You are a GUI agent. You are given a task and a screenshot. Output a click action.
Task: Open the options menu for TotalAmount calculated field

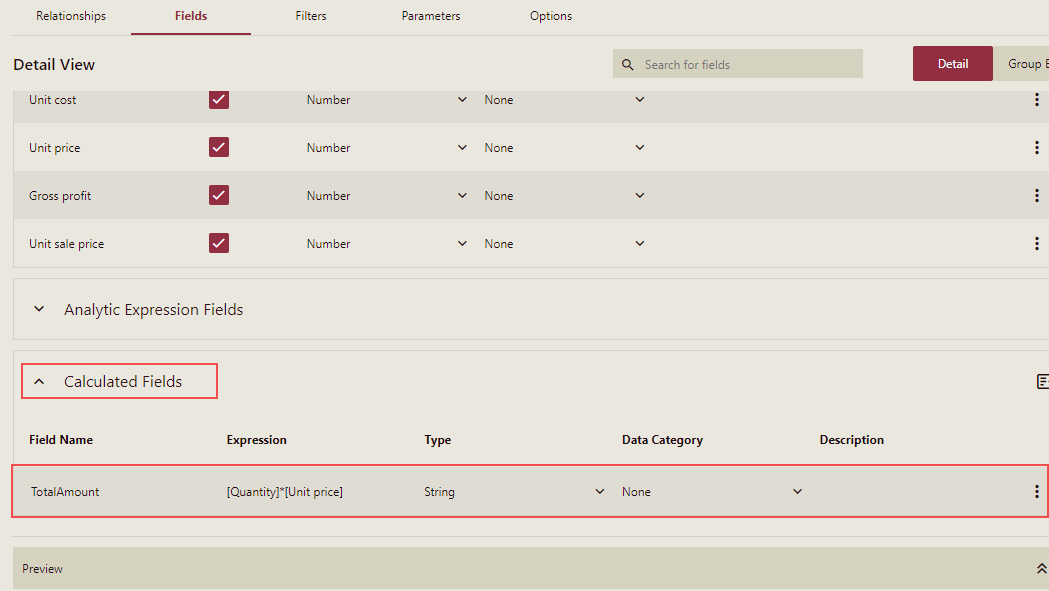[x=1036, y=491]
